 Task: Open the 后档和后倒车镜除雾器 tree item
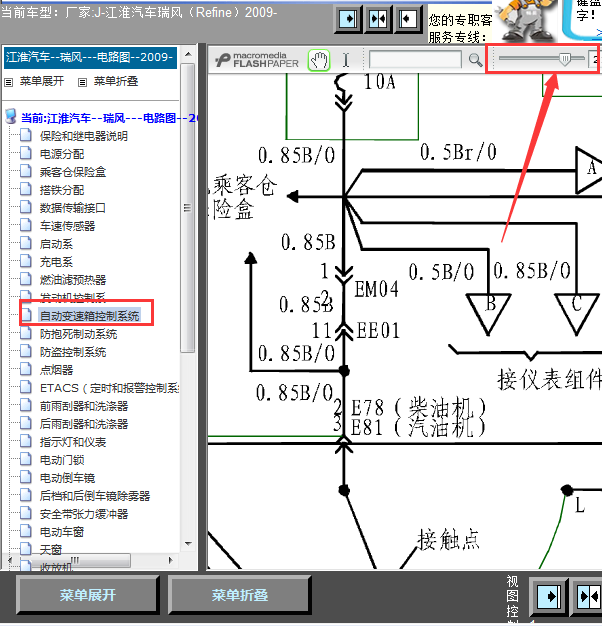coord(95,496)
